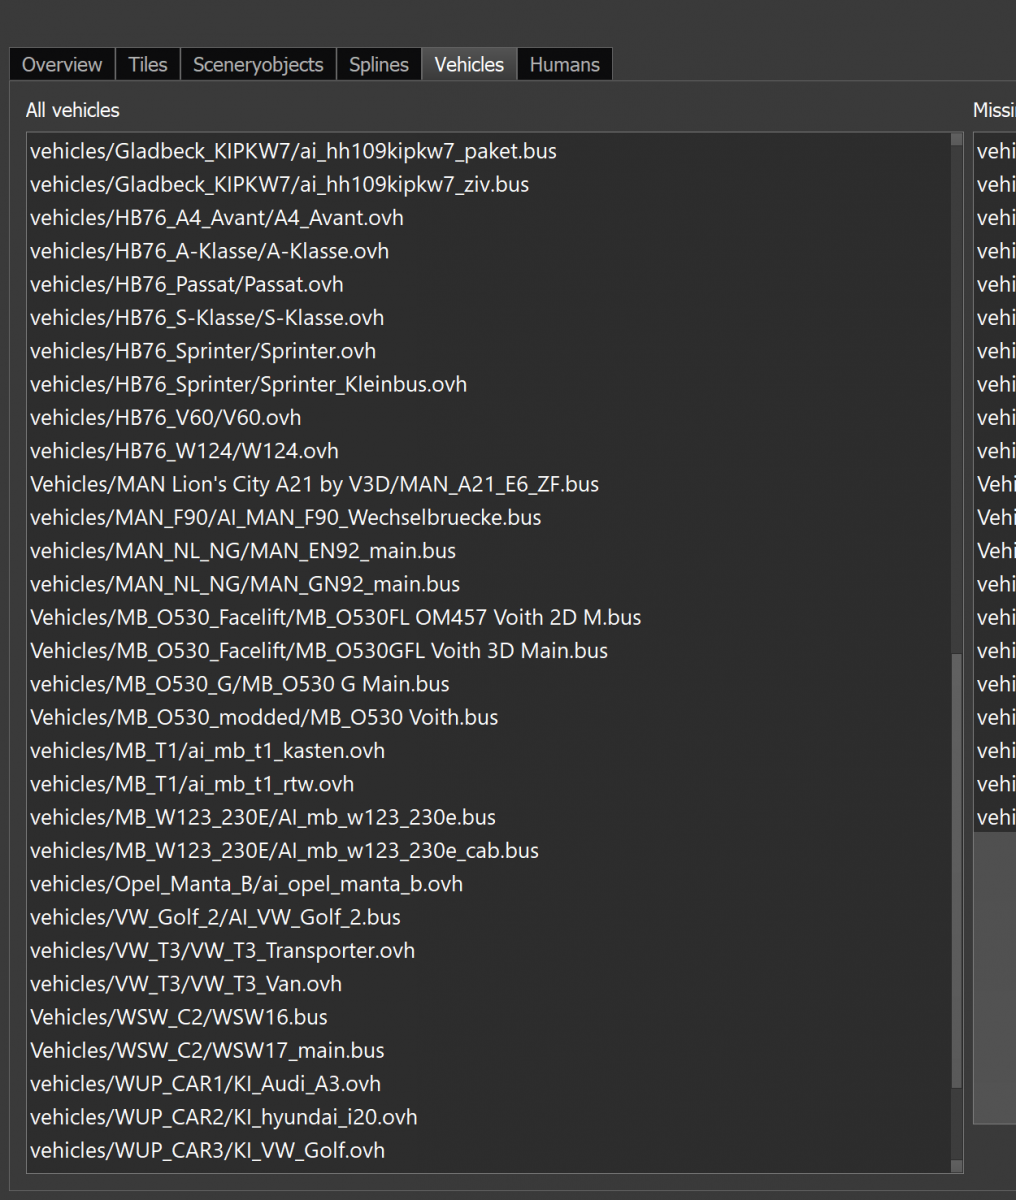The height and width of the screenshot is (1200, 1016).
Task: Click the All vehicles list vertical scrollbar
Action: coord(957,870)
